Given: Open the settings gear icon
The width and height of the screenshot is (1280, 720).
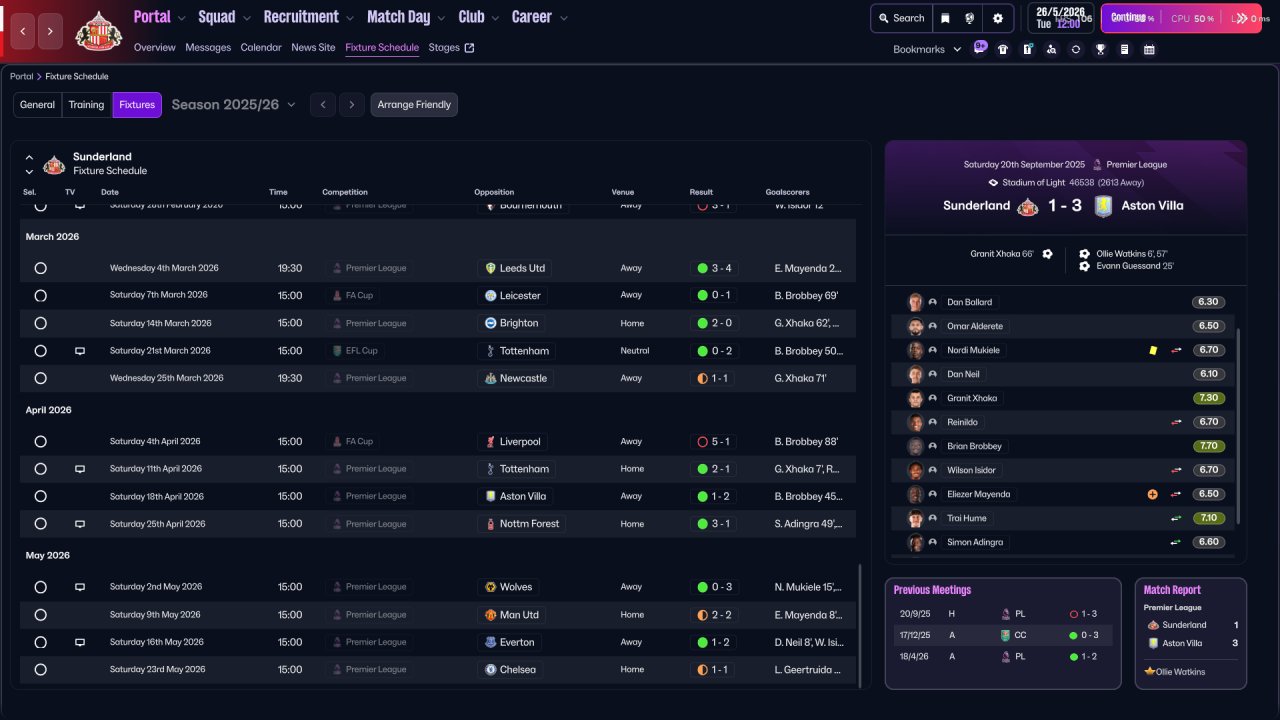Looking at the screenshot, I should point(997,18).
